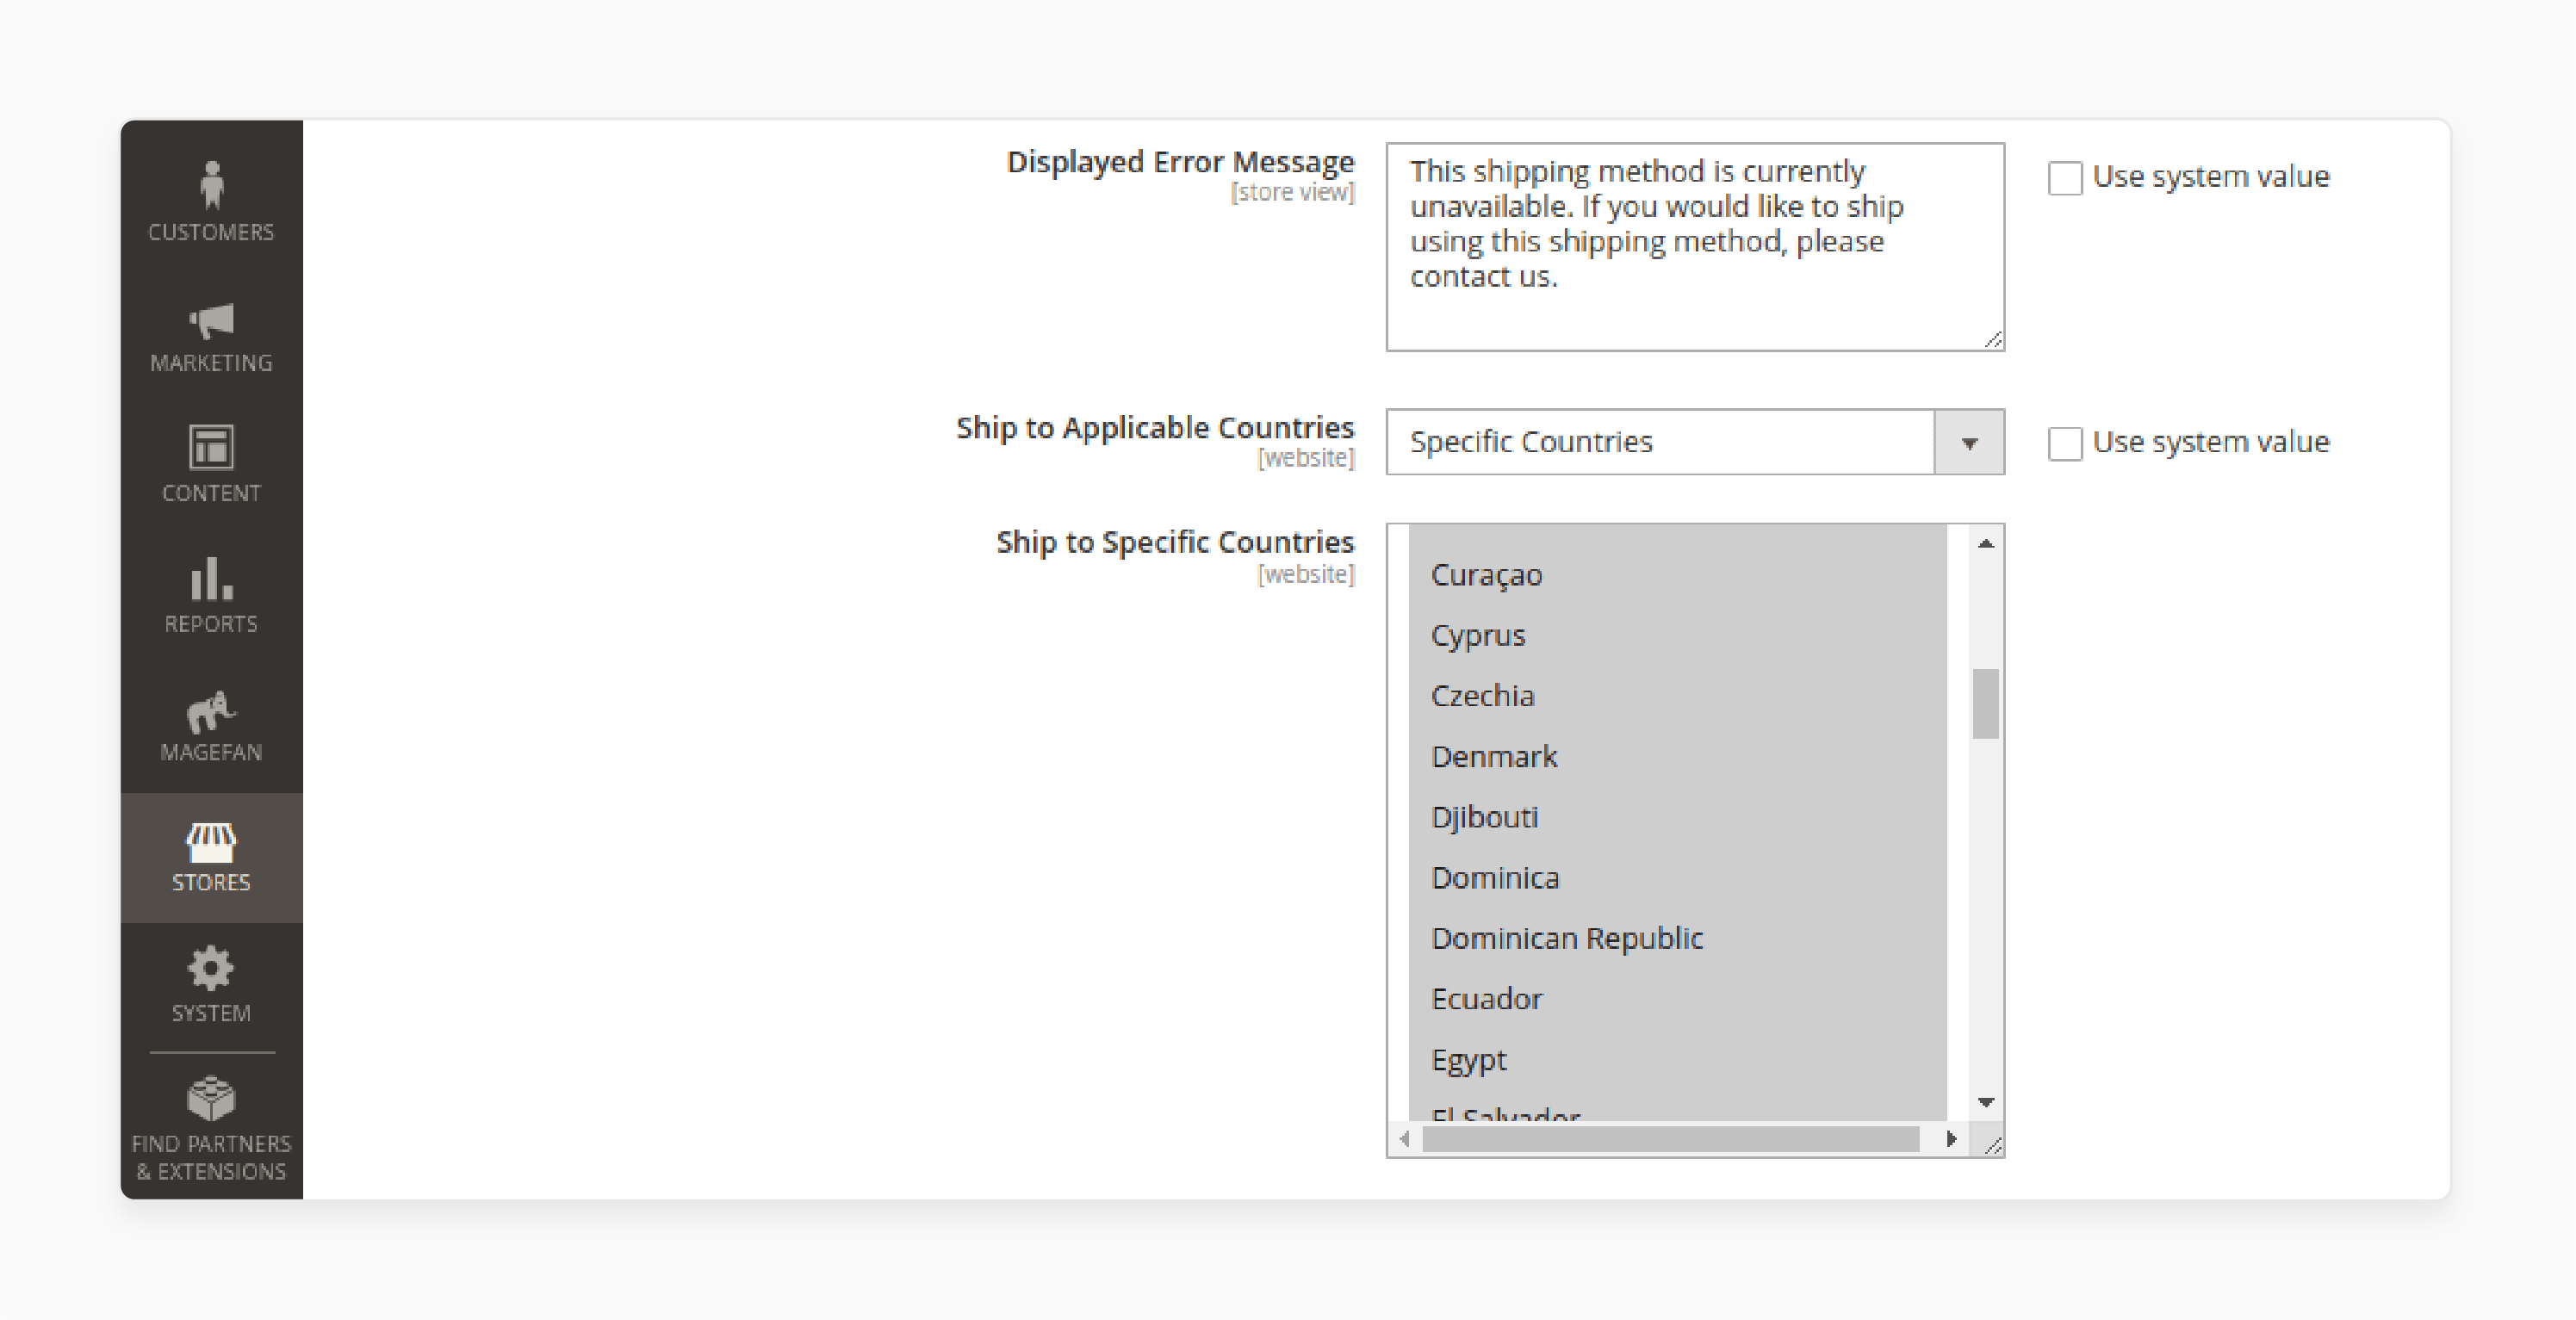Click the Displayed Error Message field label
The height and width of the screenshot is (1320, 2576).
(1180, 162)
